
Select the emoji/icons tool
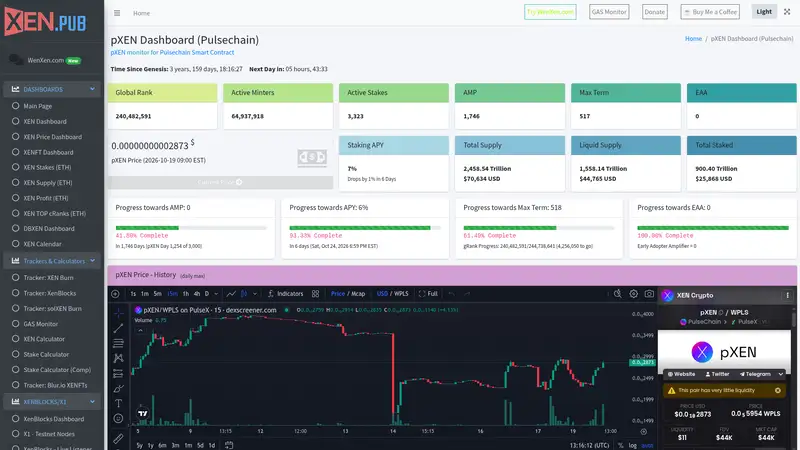pyautogui.click(x=118, y=418)
